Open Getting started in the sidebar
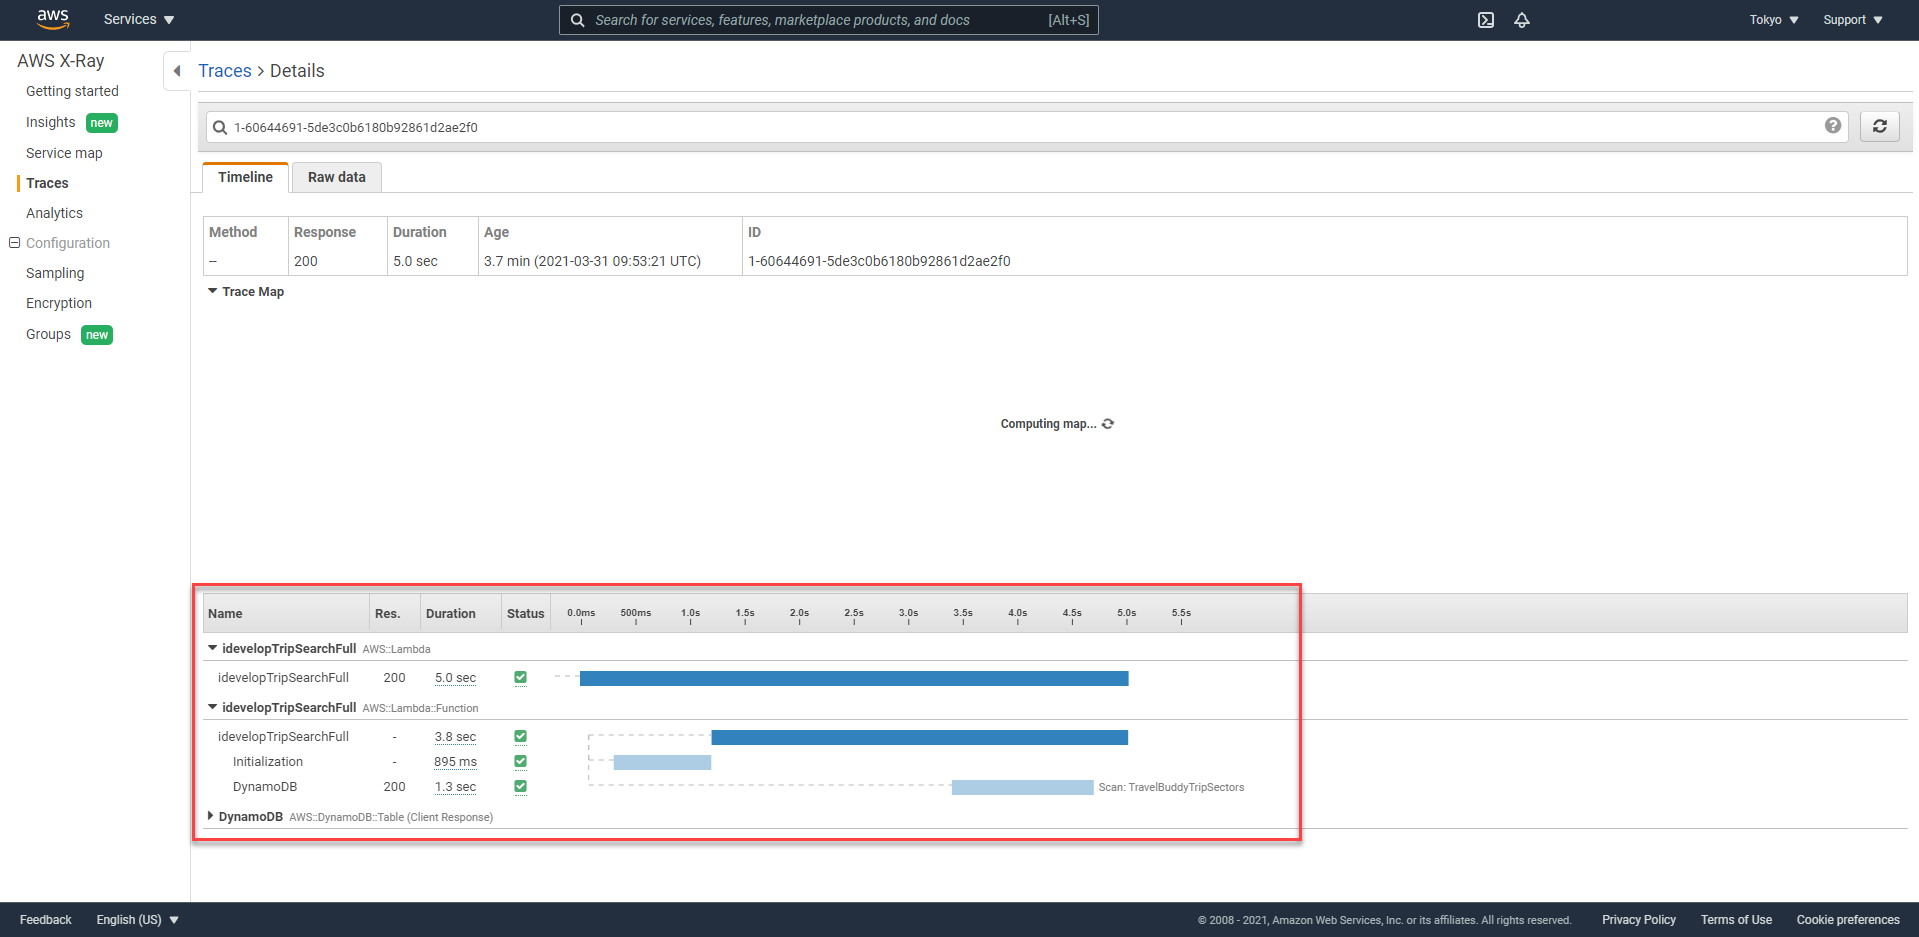Screen dimensions: 1919x937 (72, 91)
